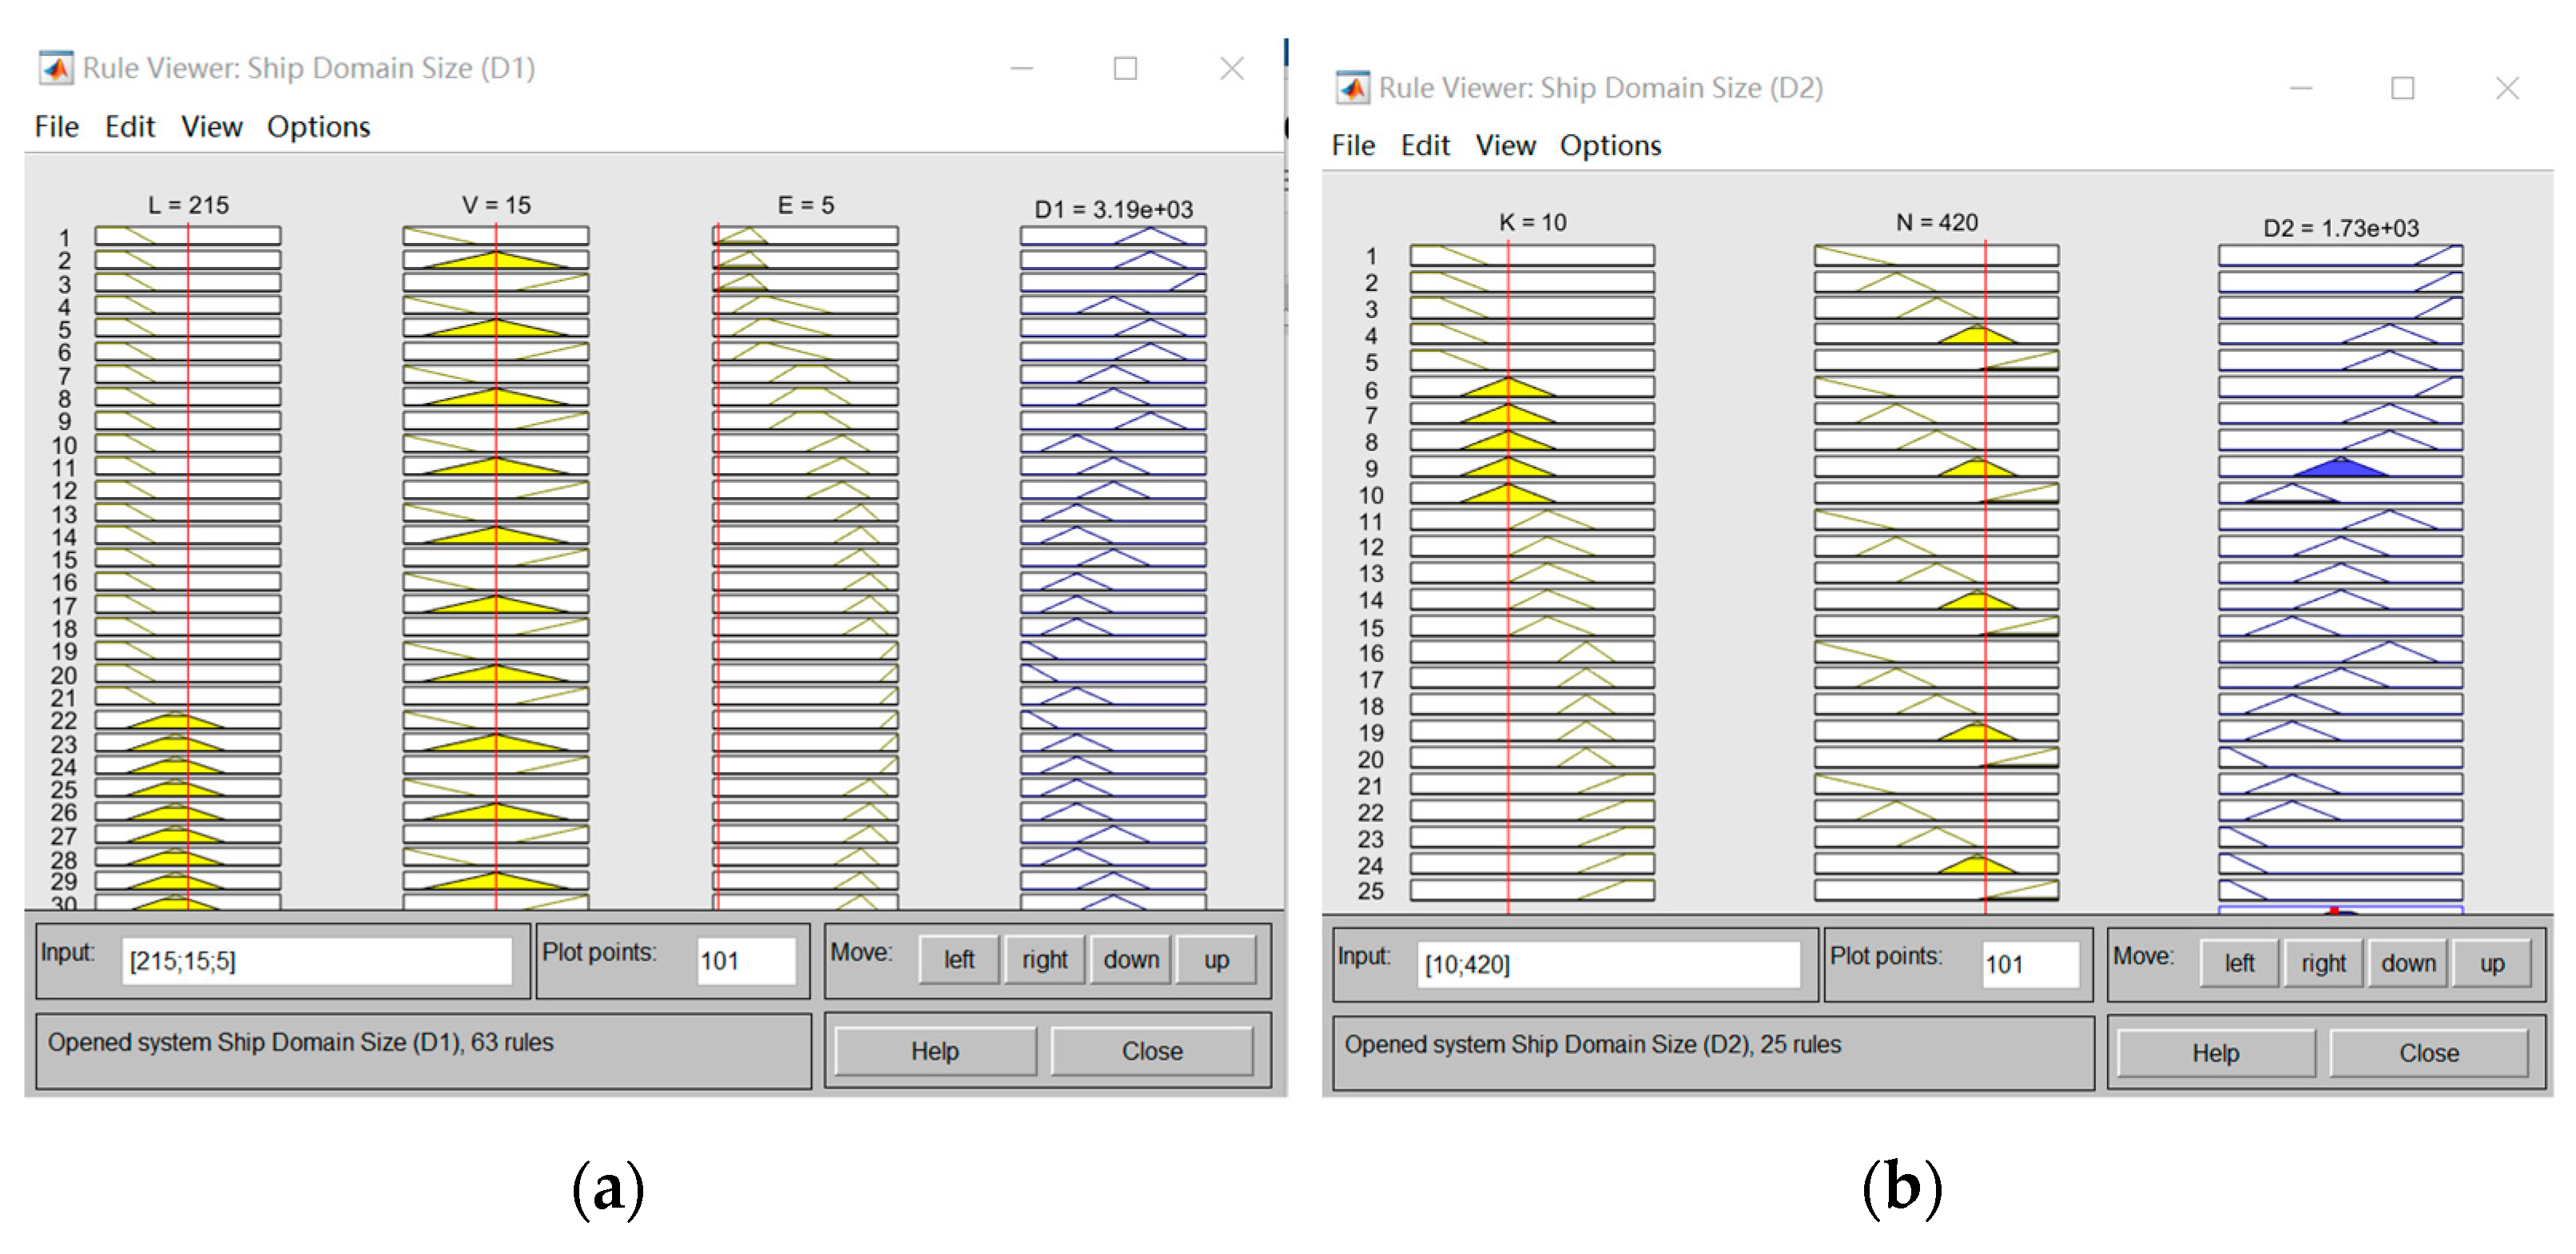
Task: Open File menu in D1 Rule Viewer
Action: coord(56,127)
